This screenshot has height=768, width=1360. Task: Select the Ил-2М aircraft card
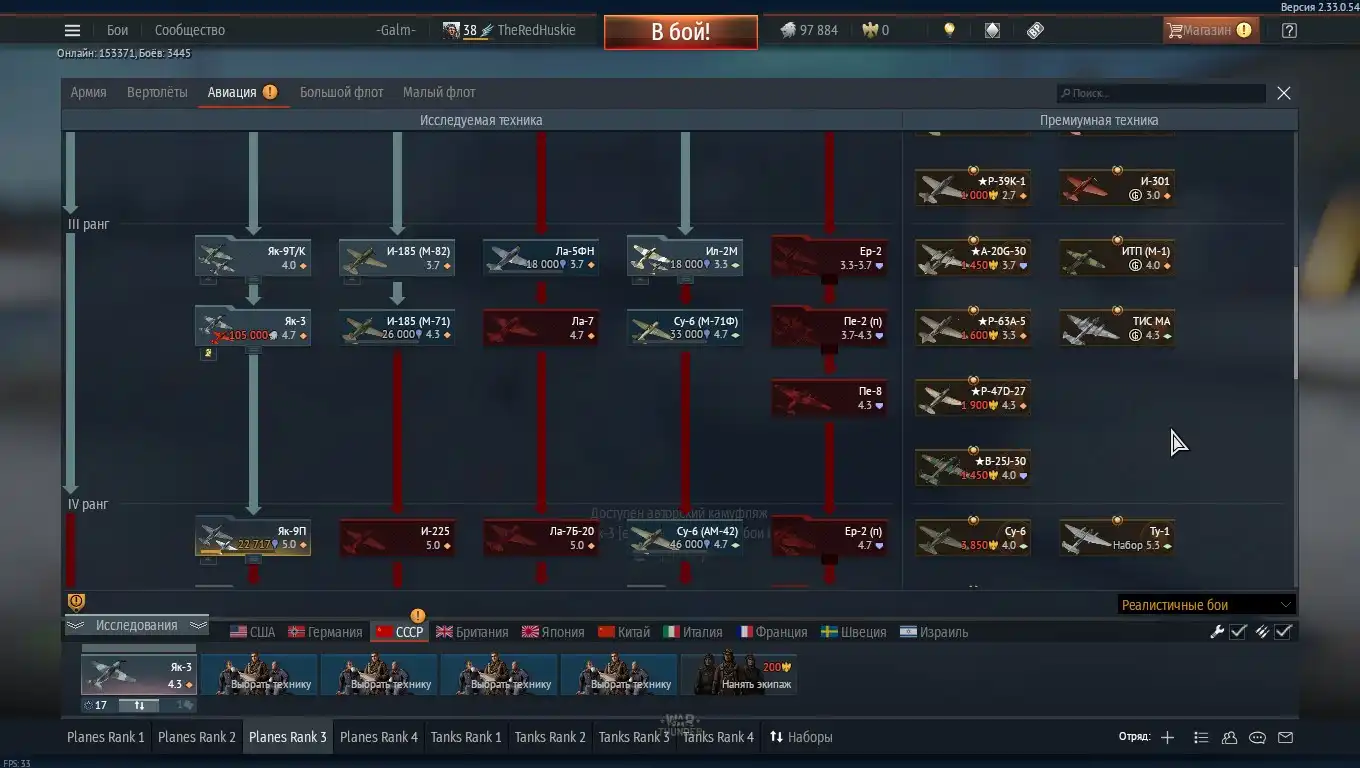[685, 257]
